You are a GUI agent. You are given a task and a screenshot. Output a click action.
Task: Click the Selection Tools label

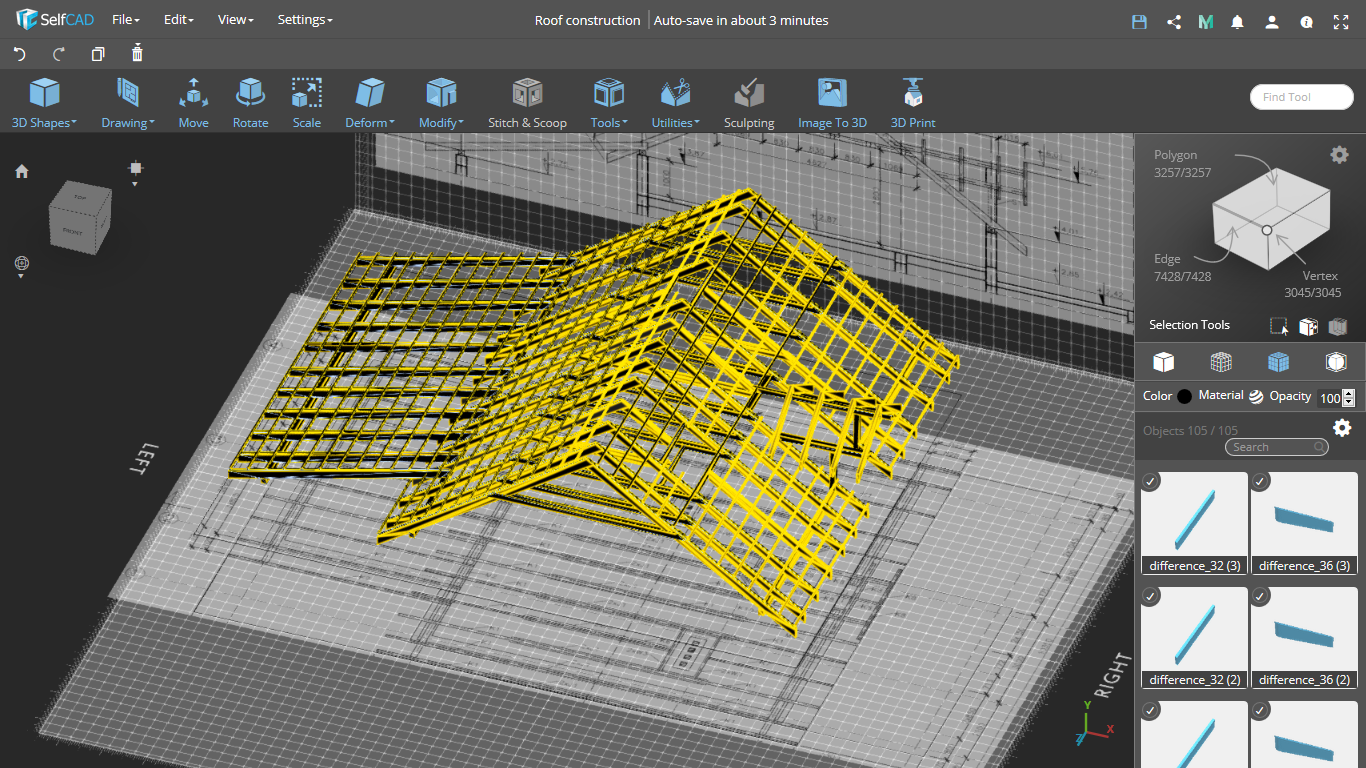1189,325
